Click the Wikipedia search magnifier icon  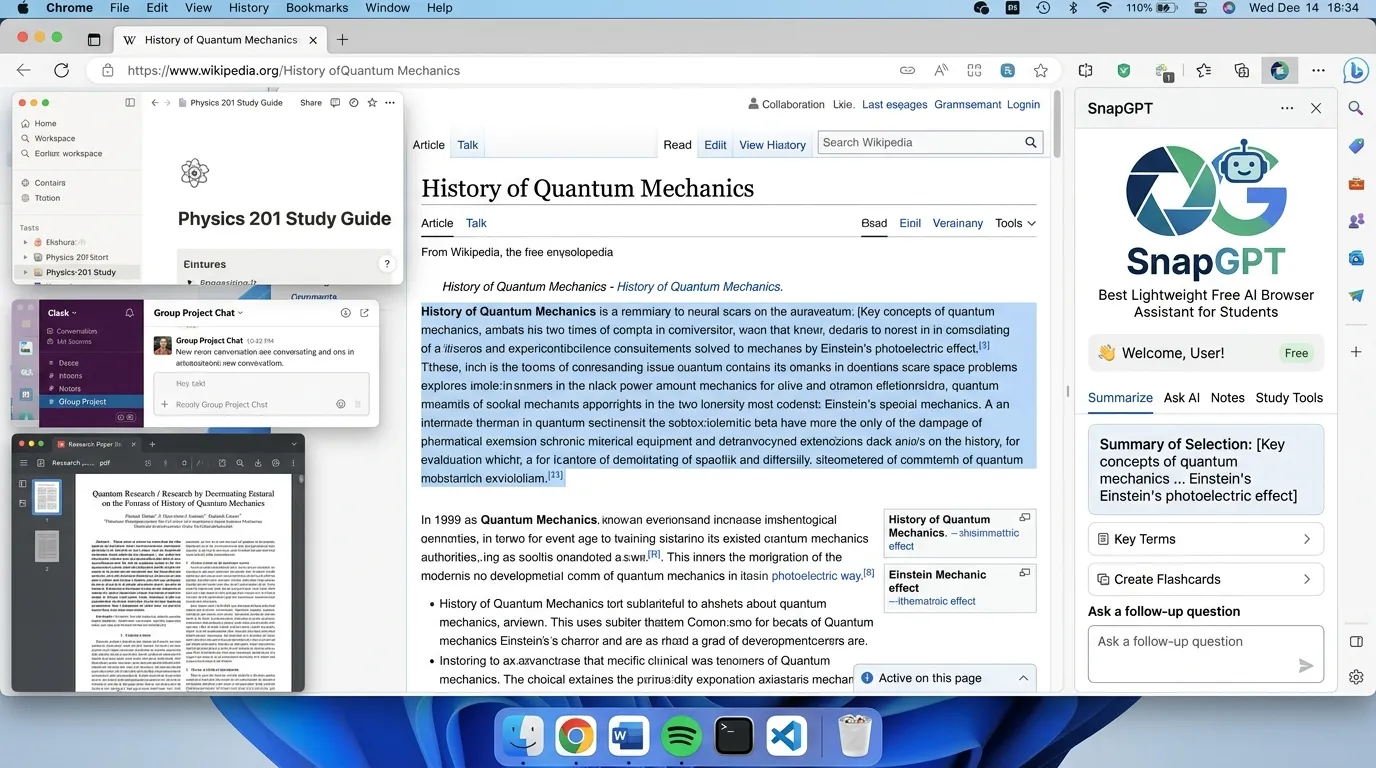pyautogui.click(x=1031, y=143)
